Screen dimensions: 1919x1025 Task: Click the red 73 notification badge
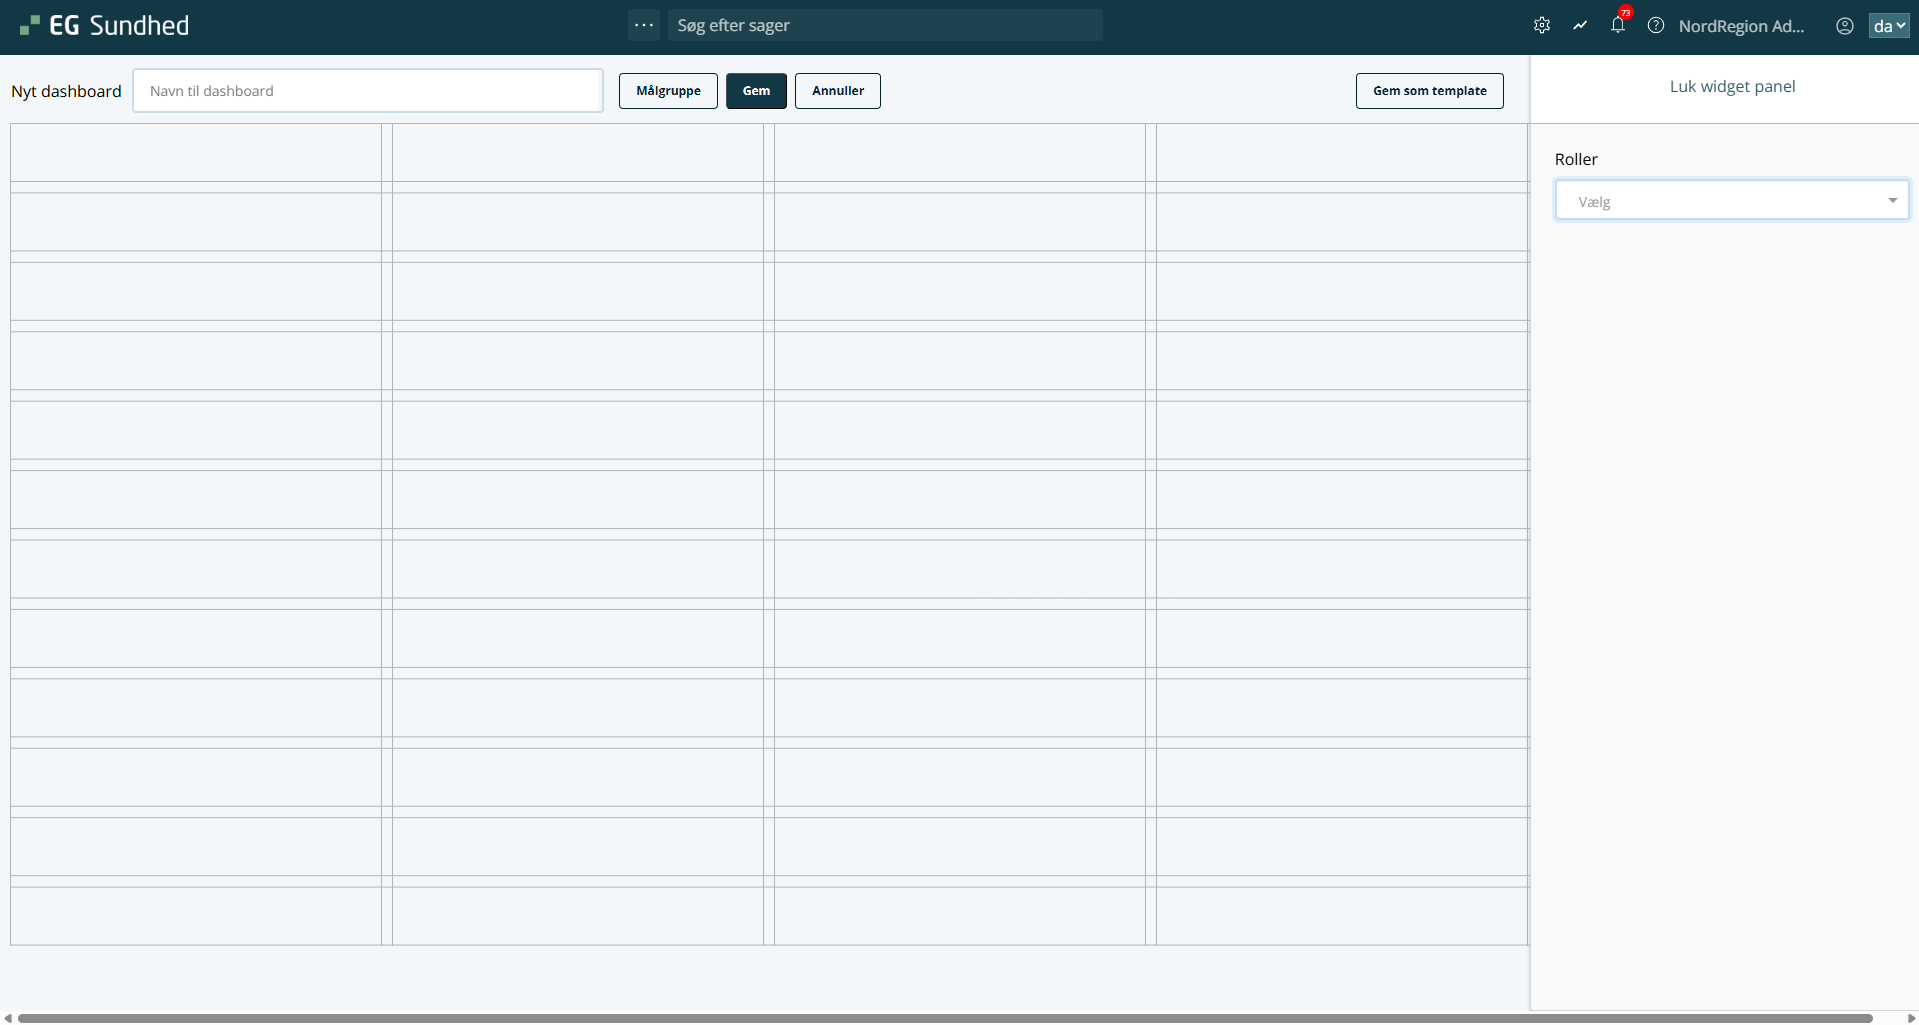[1626, 13]
